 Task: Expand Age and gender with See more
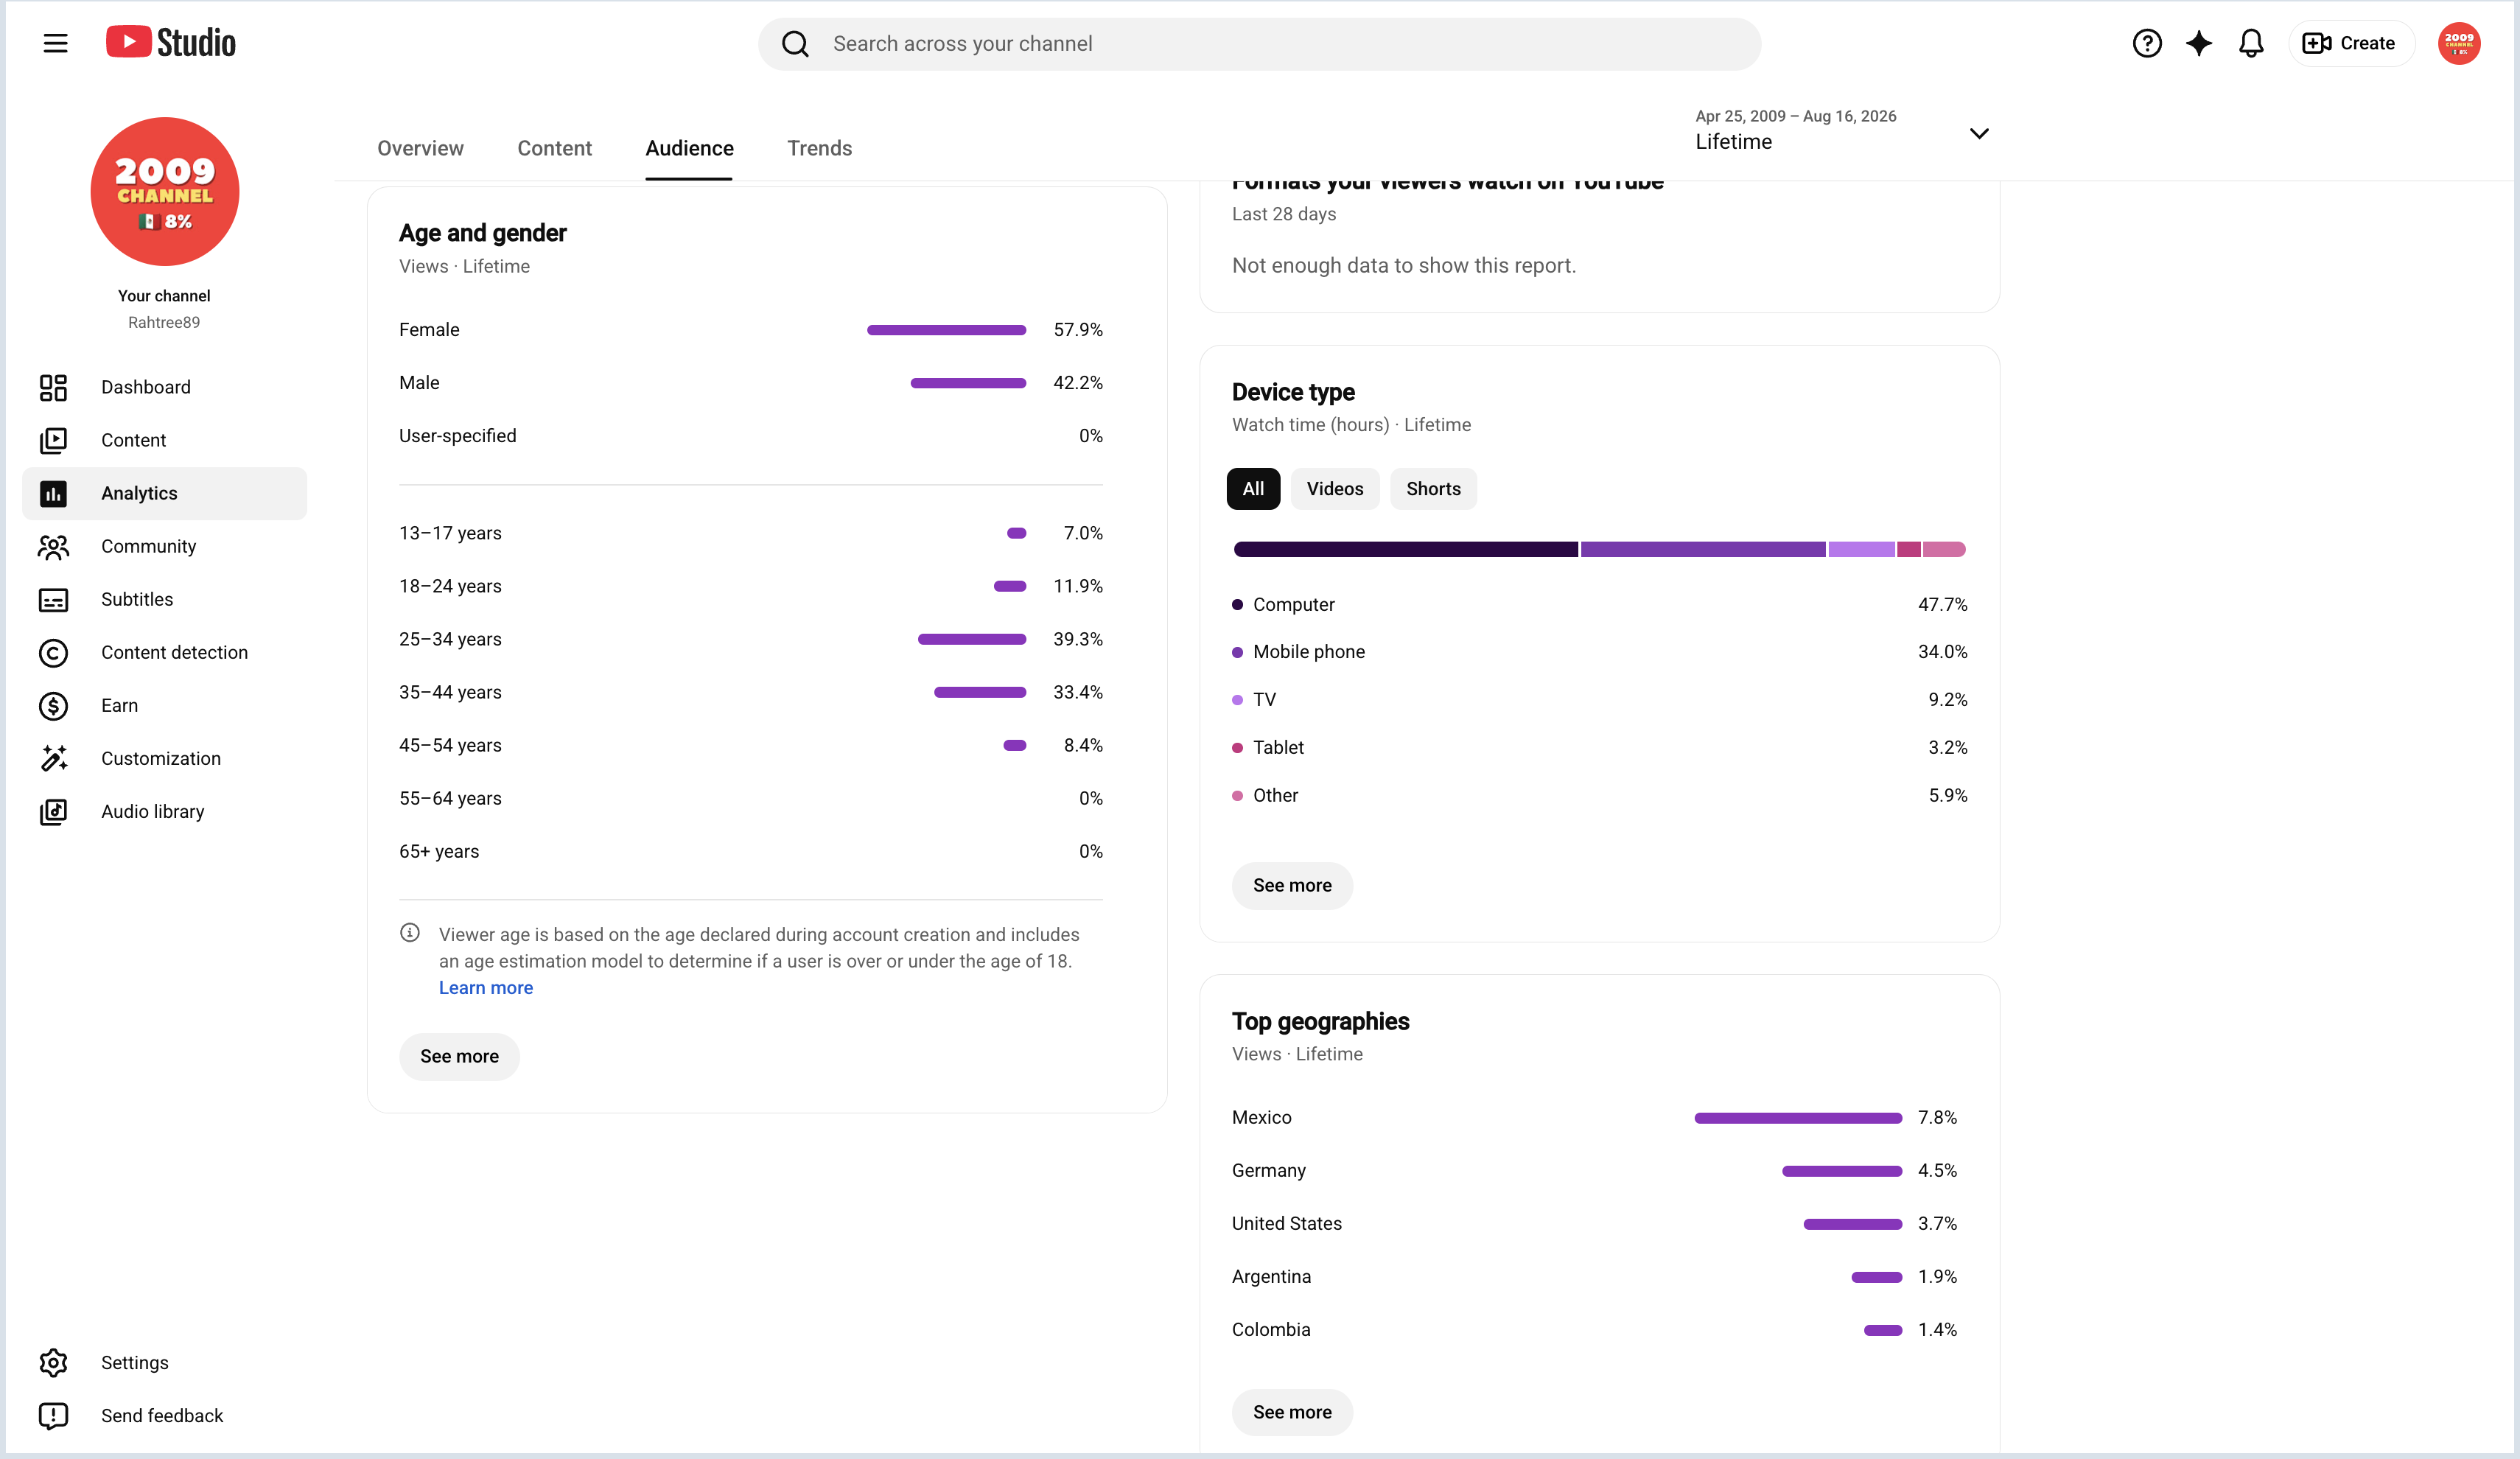click(x=459, y=1056)
